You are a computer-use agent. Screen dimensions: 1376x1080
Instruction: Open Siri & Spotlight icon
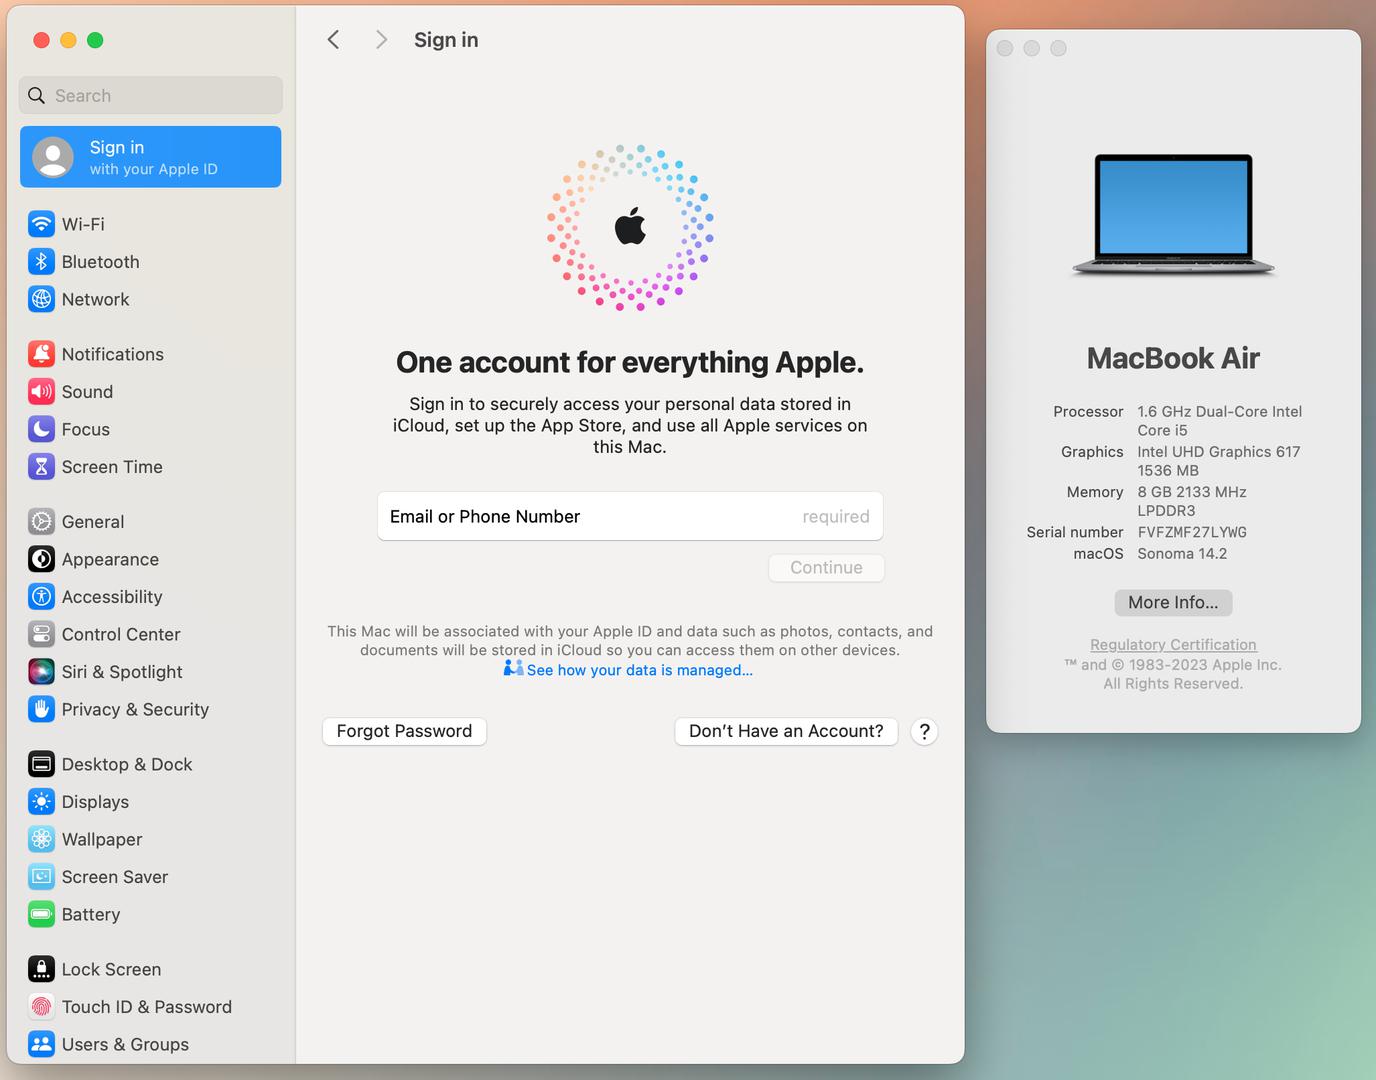click(41, 672)
